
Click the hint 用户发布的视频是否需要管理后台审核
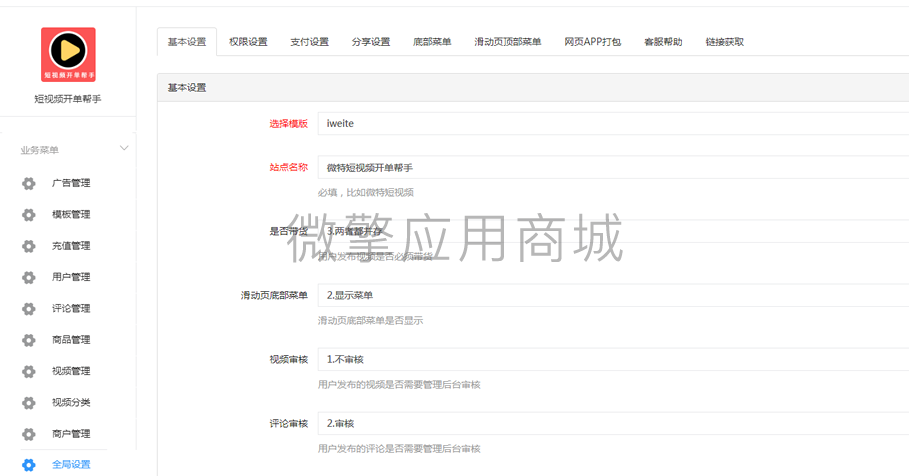tap(399, 384)
